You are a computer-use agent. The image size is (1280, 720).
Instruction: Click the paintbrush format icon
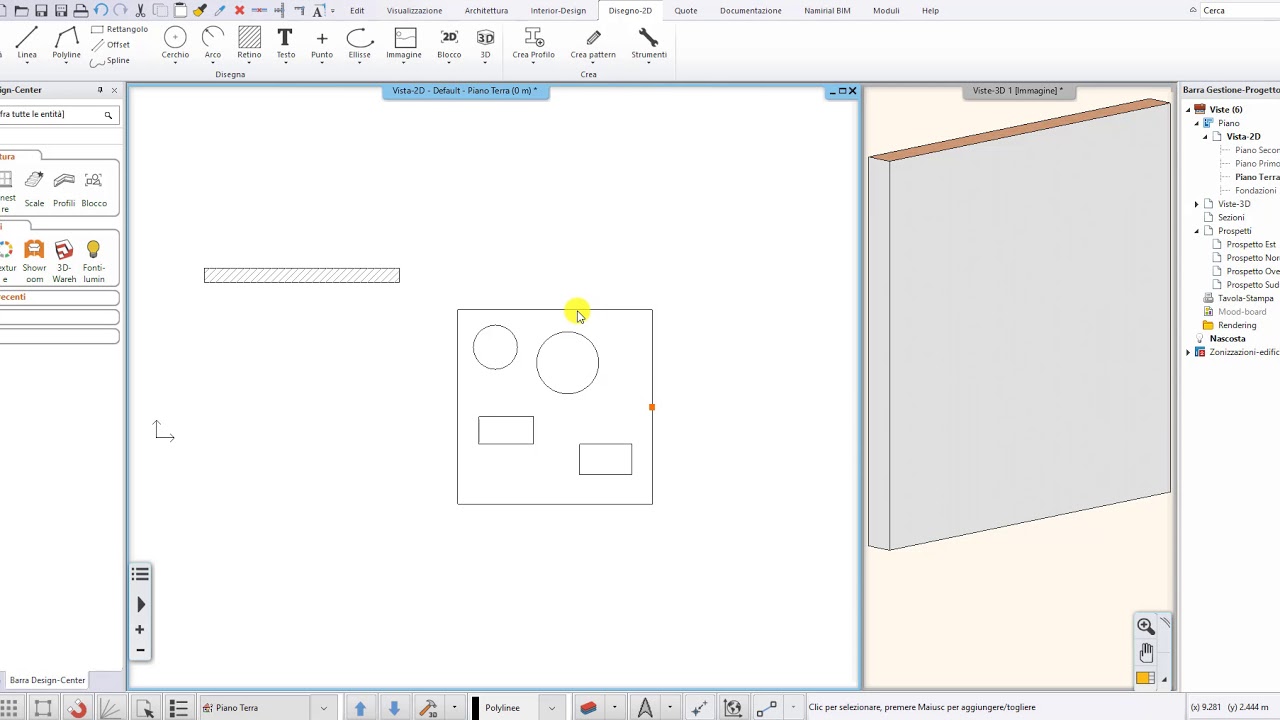(200, 10)
